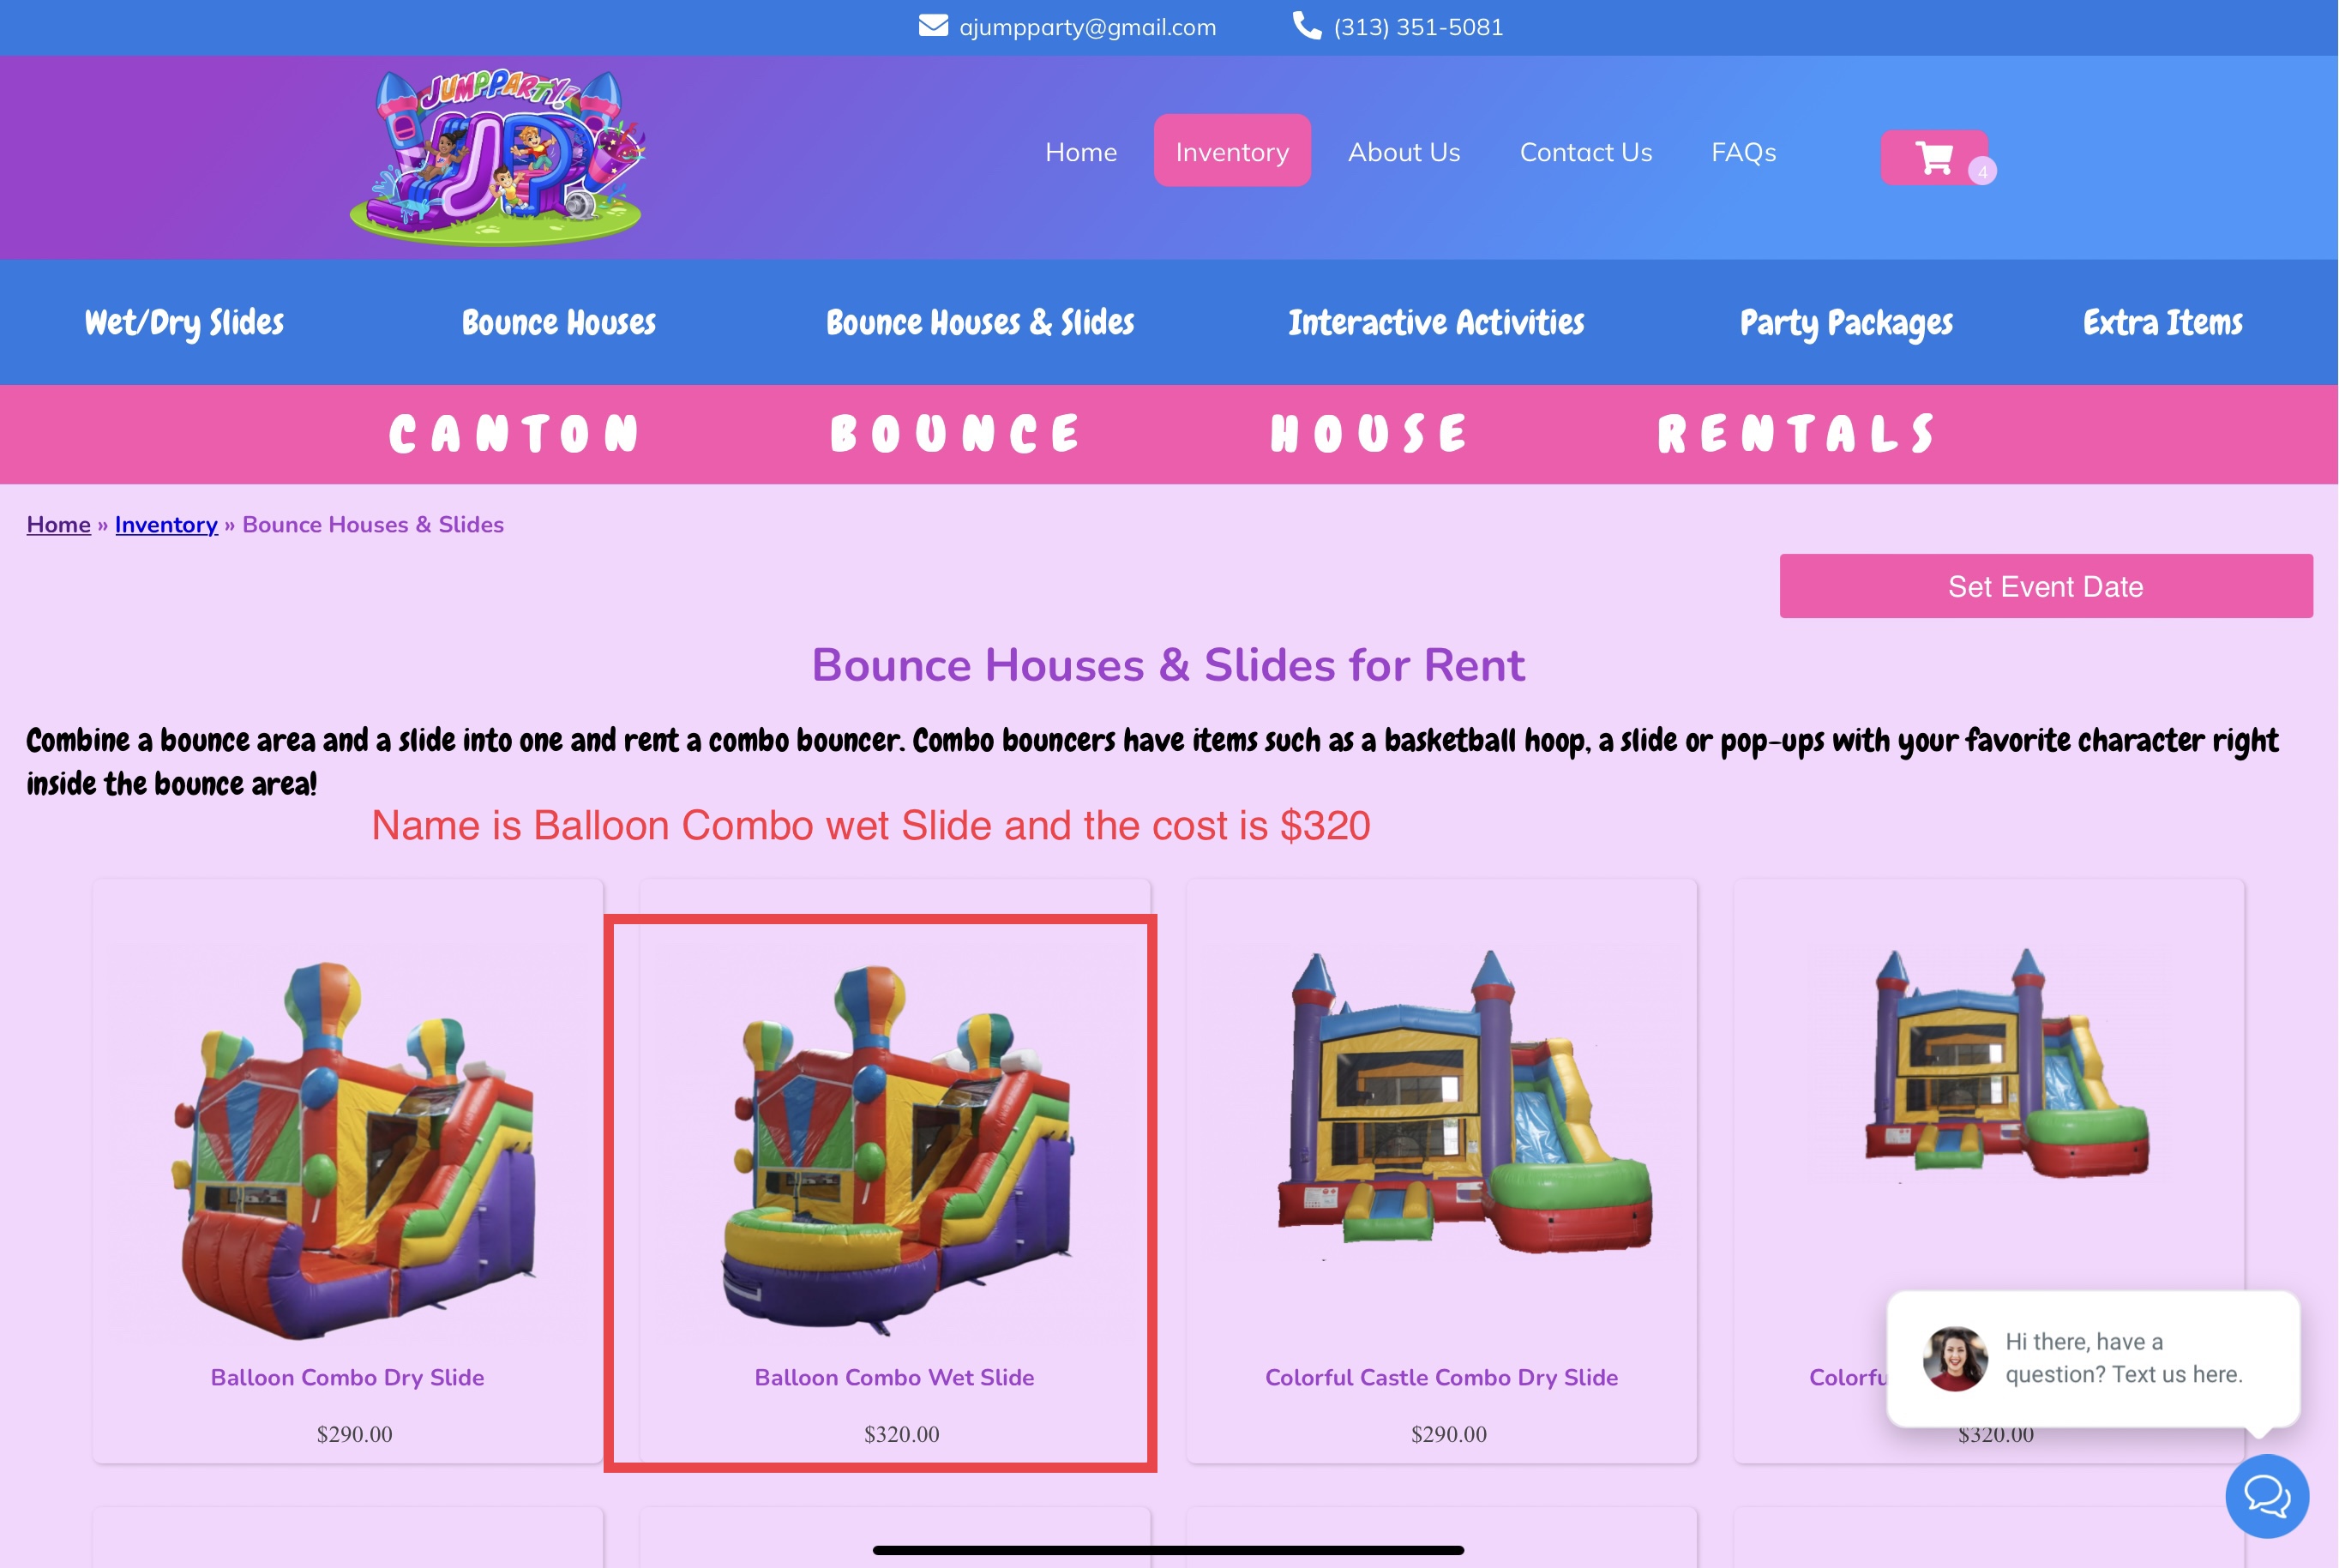This screenshot has height=1568, width=2339.
Task: Open the shopping cart icon
Action: (x=1934, y=157)
